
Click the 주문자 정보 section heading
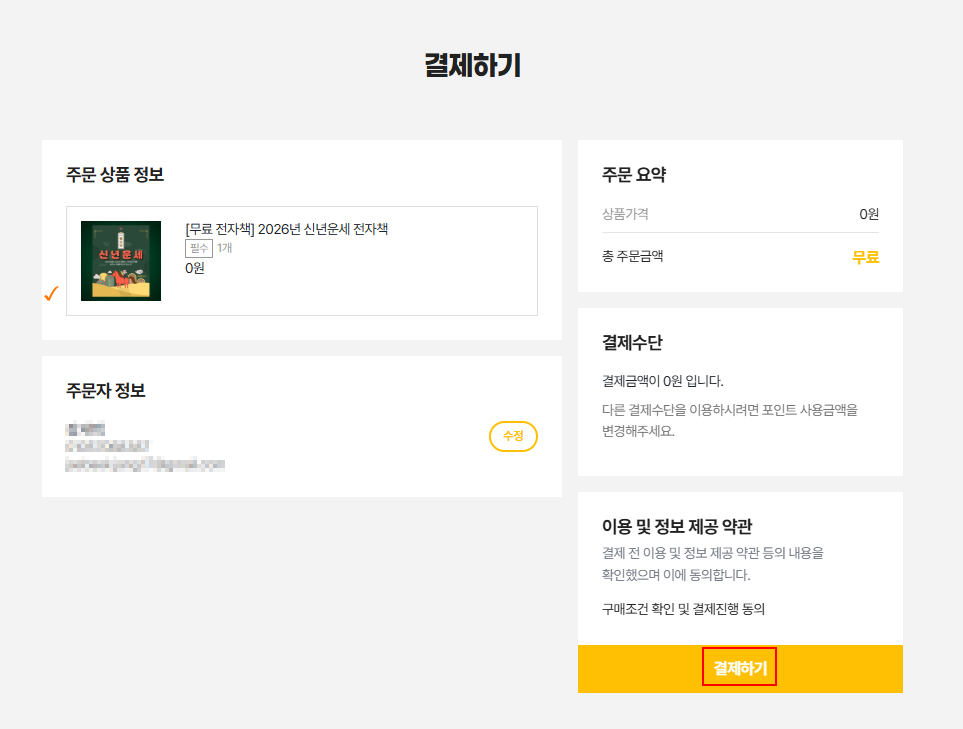coord(106,390)
